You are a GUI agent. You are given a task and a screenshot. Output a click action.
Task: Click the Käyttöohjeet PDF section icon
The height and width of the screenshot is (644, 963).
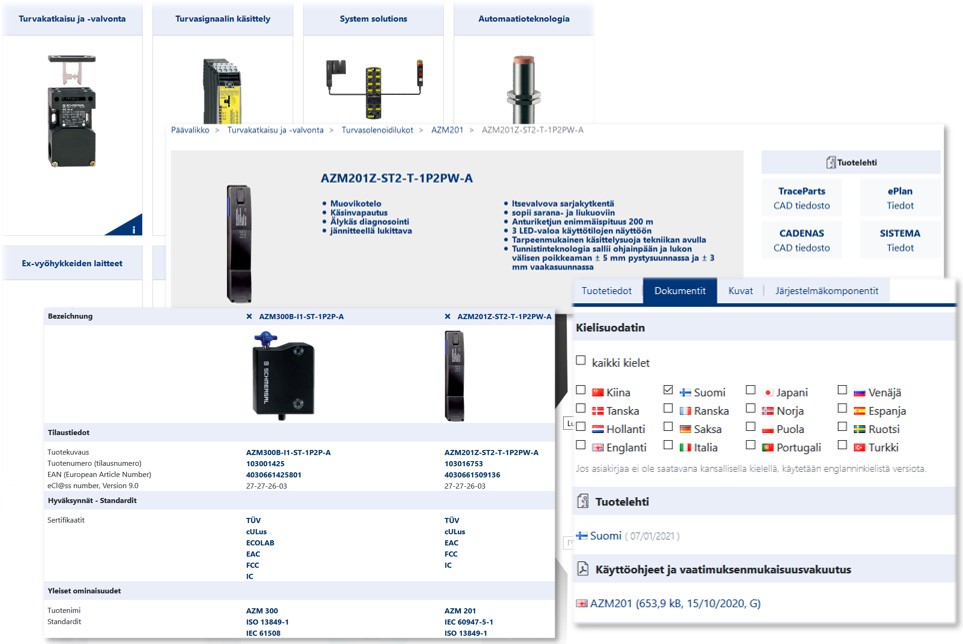pos(583,569)
